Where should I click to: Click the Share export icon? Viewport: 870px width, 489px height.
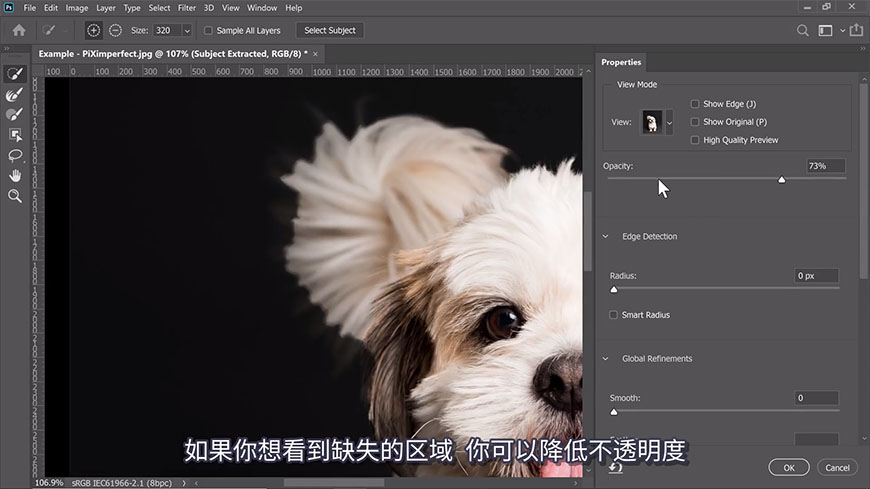pyautogui.click(x=856, y=30)
